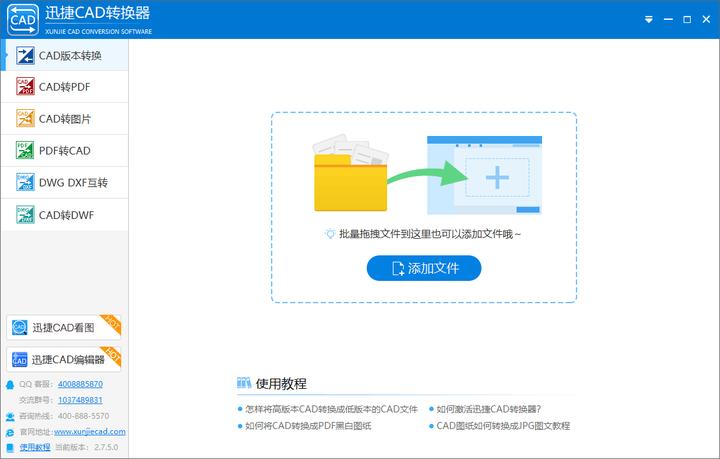Viewport: 720px width, 459px height.
Task: Select the DWG DXF互转 tab
Action: click(64, 183)
